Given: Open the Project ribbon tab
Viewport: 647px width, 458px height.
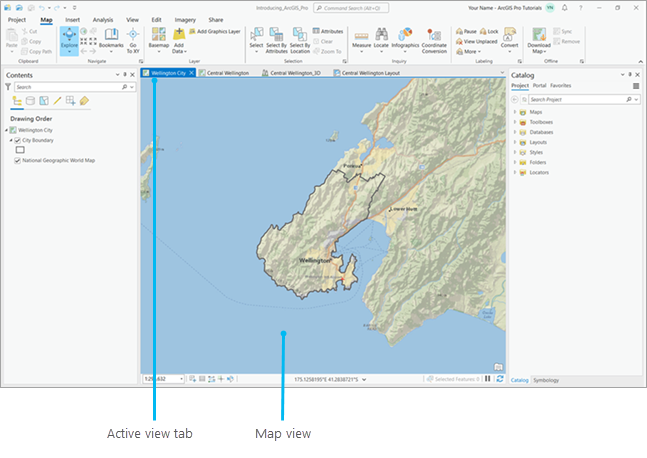Looking at the screenshot, I should [x=17, y=20].
